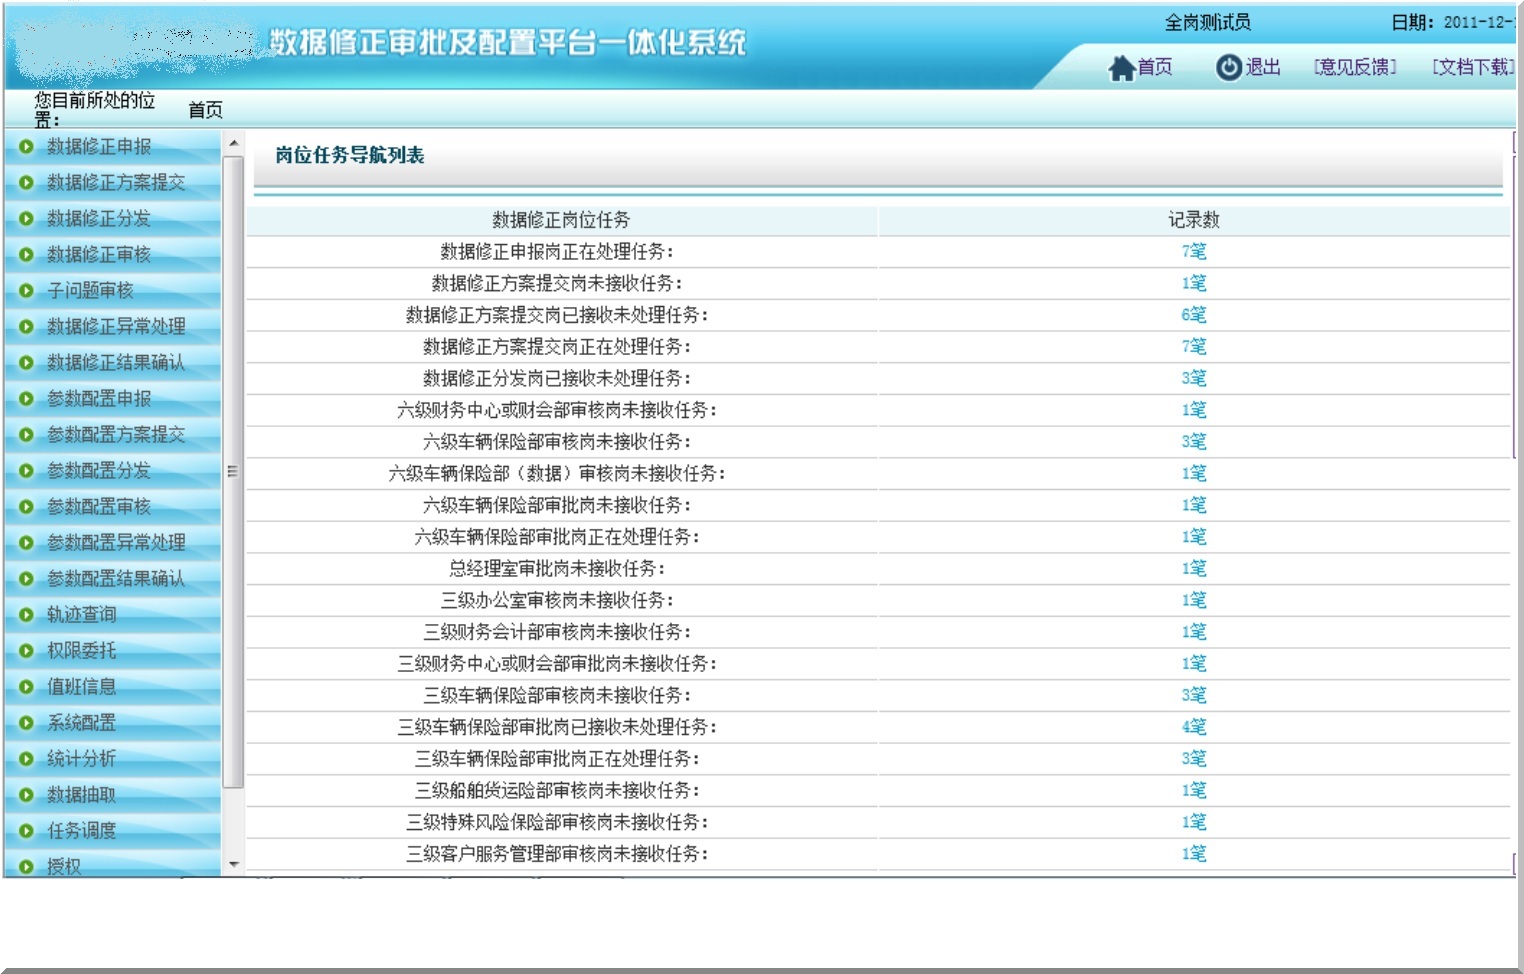Open 3笔 for 三级车辆保险部审批岗正在处理任务
1524x974 pixels.
(x=1194, y=758)
